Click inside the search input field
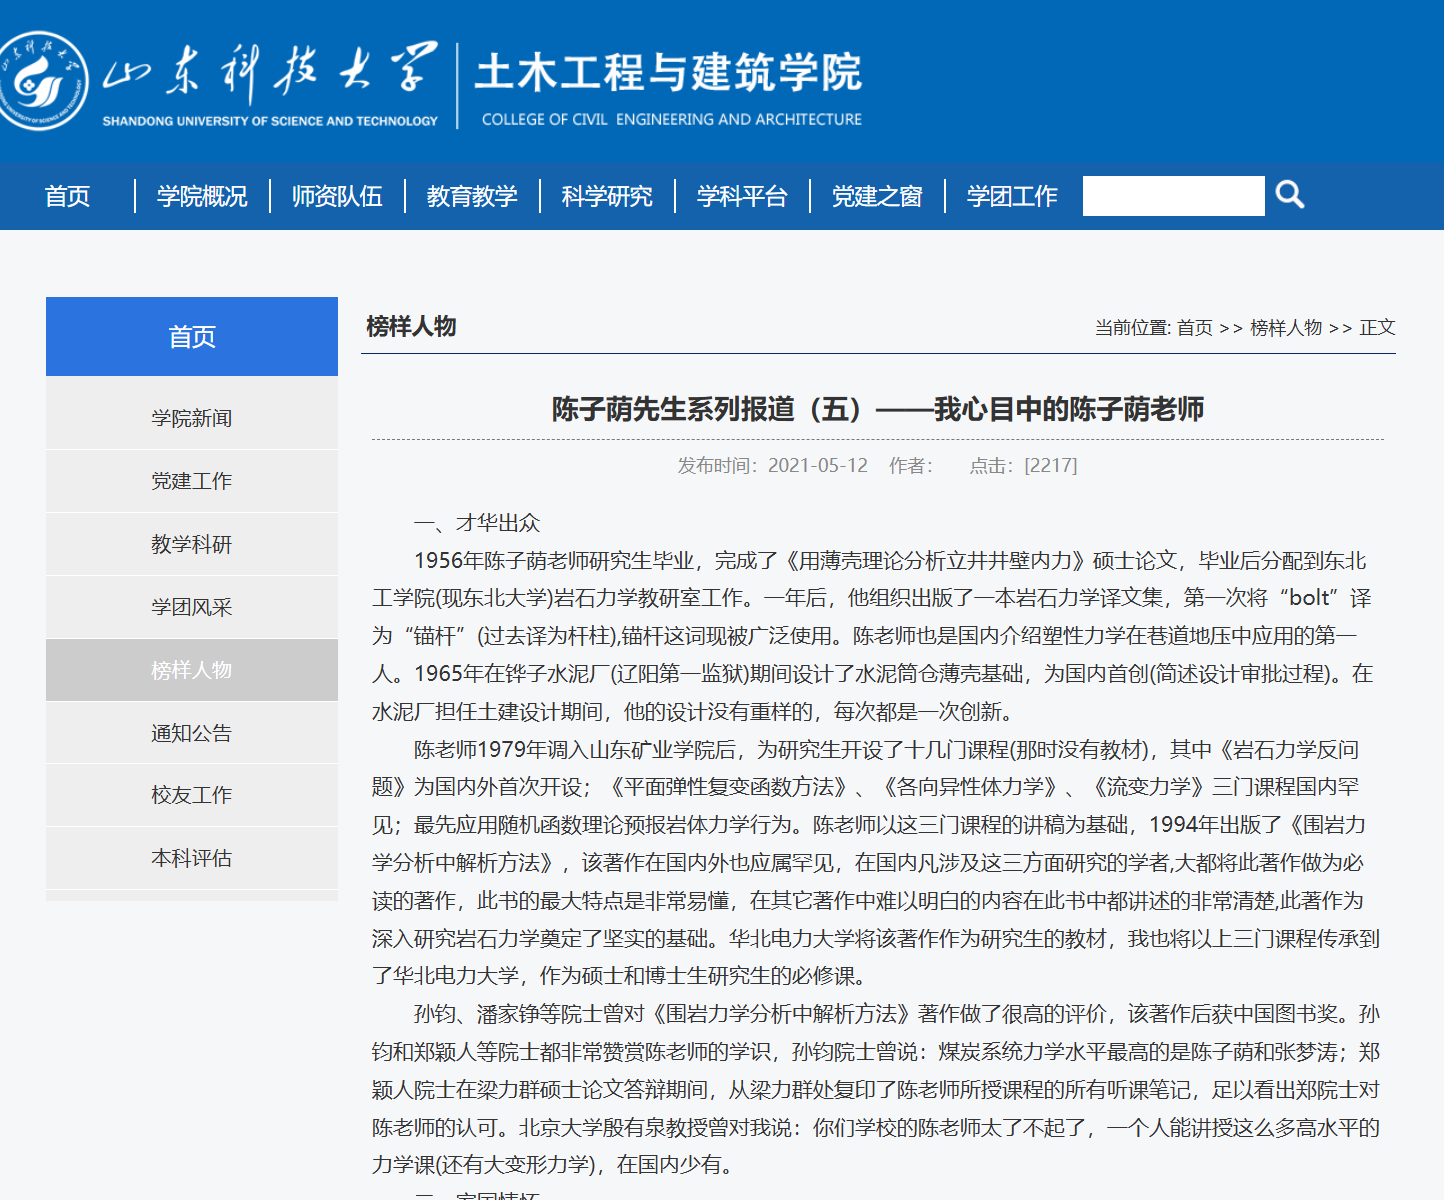 tap(1172, 196)
